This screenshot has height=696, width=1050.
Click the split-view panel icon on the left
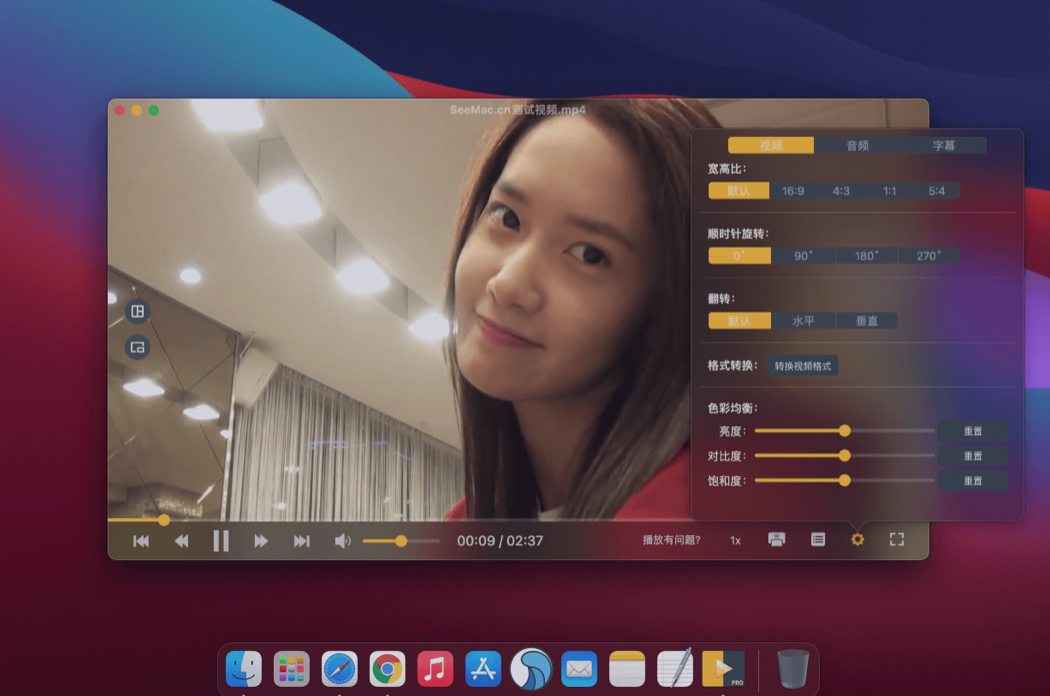pos(135,311)
